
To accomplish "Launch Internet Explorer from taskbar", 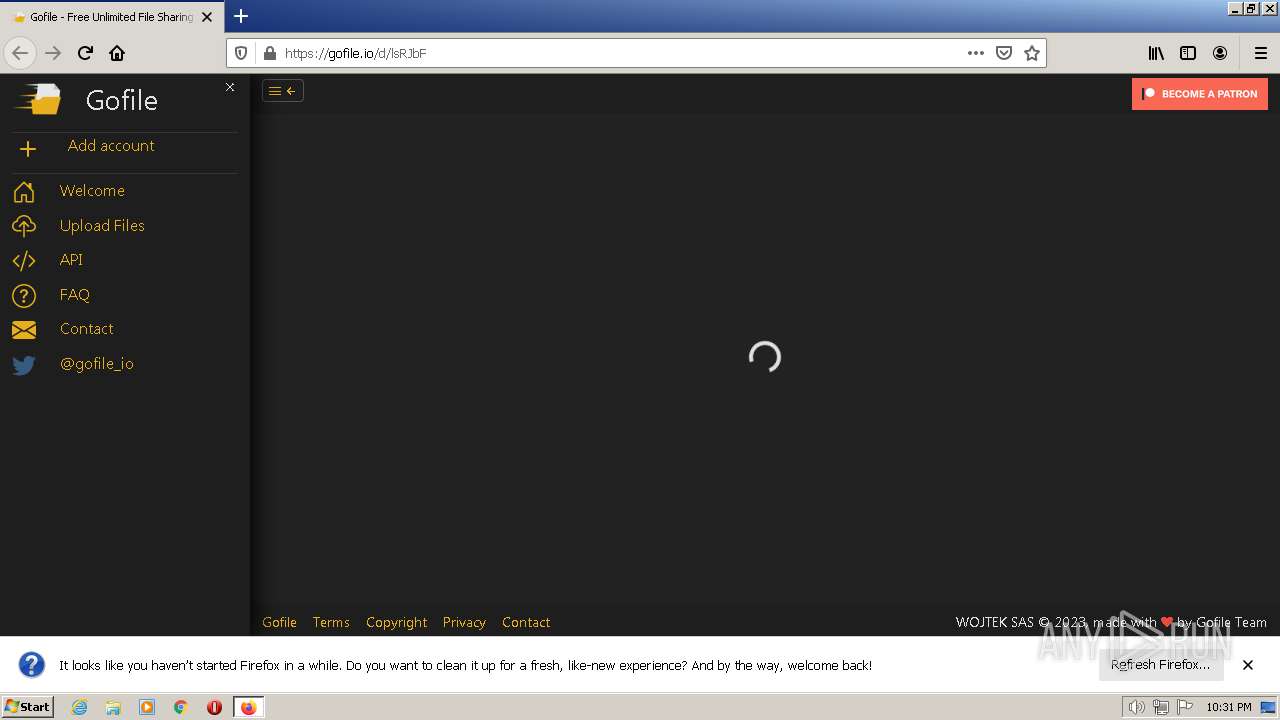I will pos(79,707).
